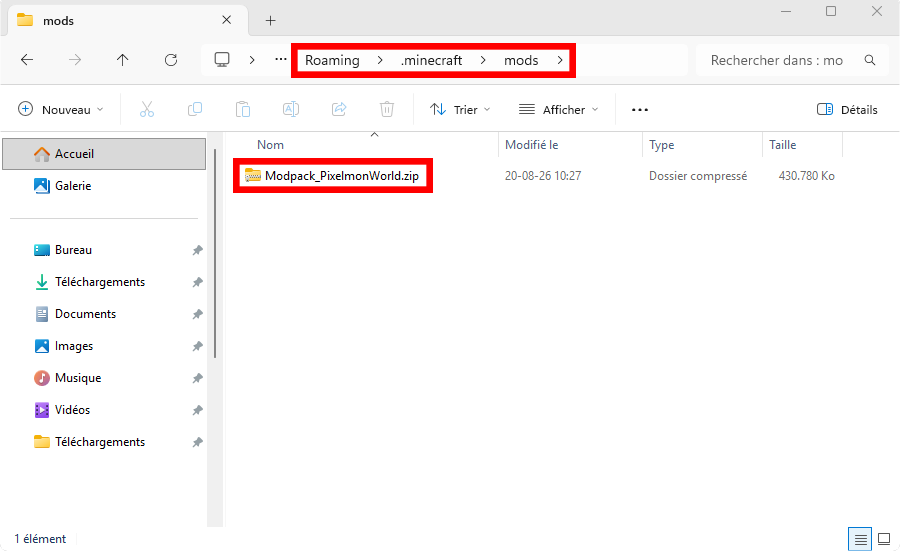900x551 pixels.
Task: Click Roaming in the address path
Action: pos(332,60)
